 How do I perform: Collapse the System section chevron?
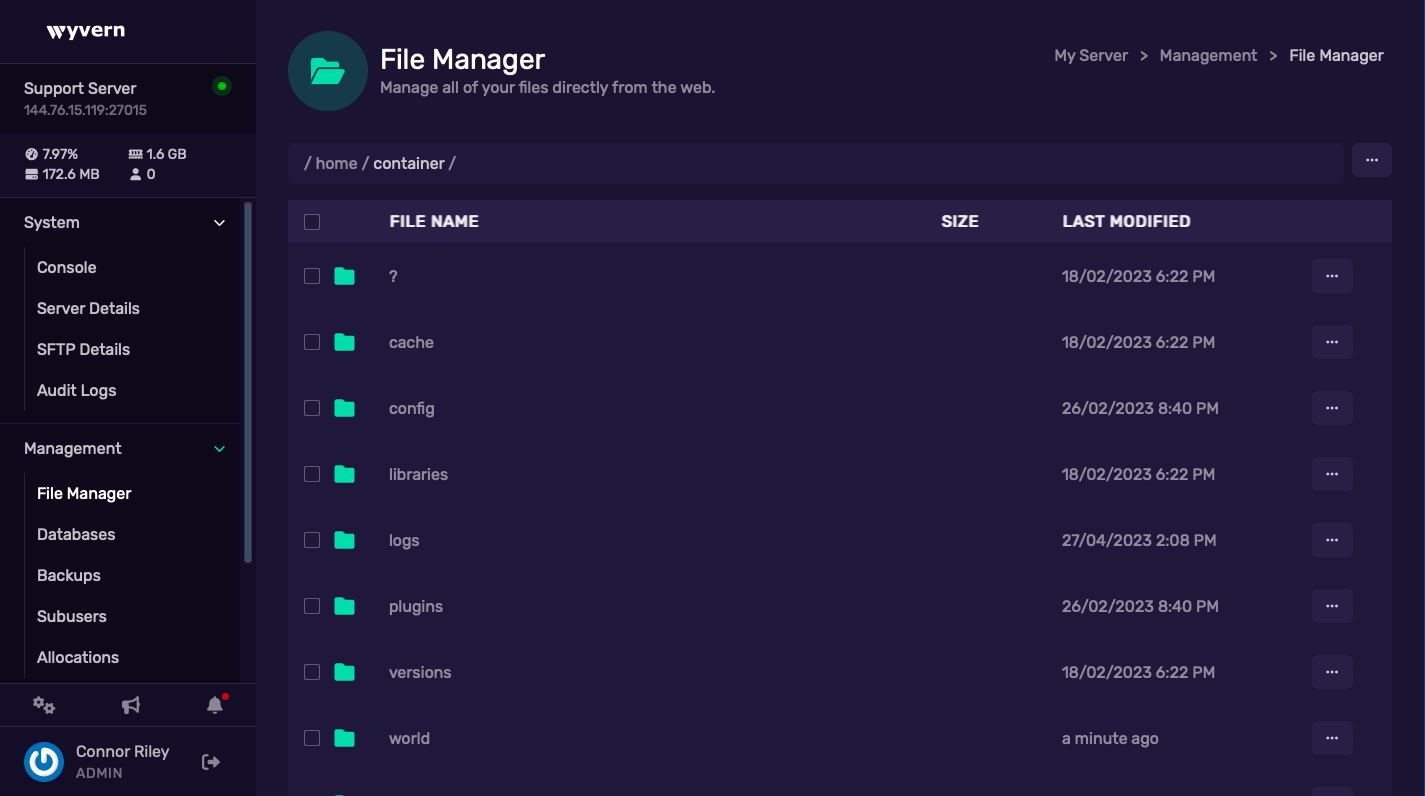pyautogui.click(x=220, y=223)
